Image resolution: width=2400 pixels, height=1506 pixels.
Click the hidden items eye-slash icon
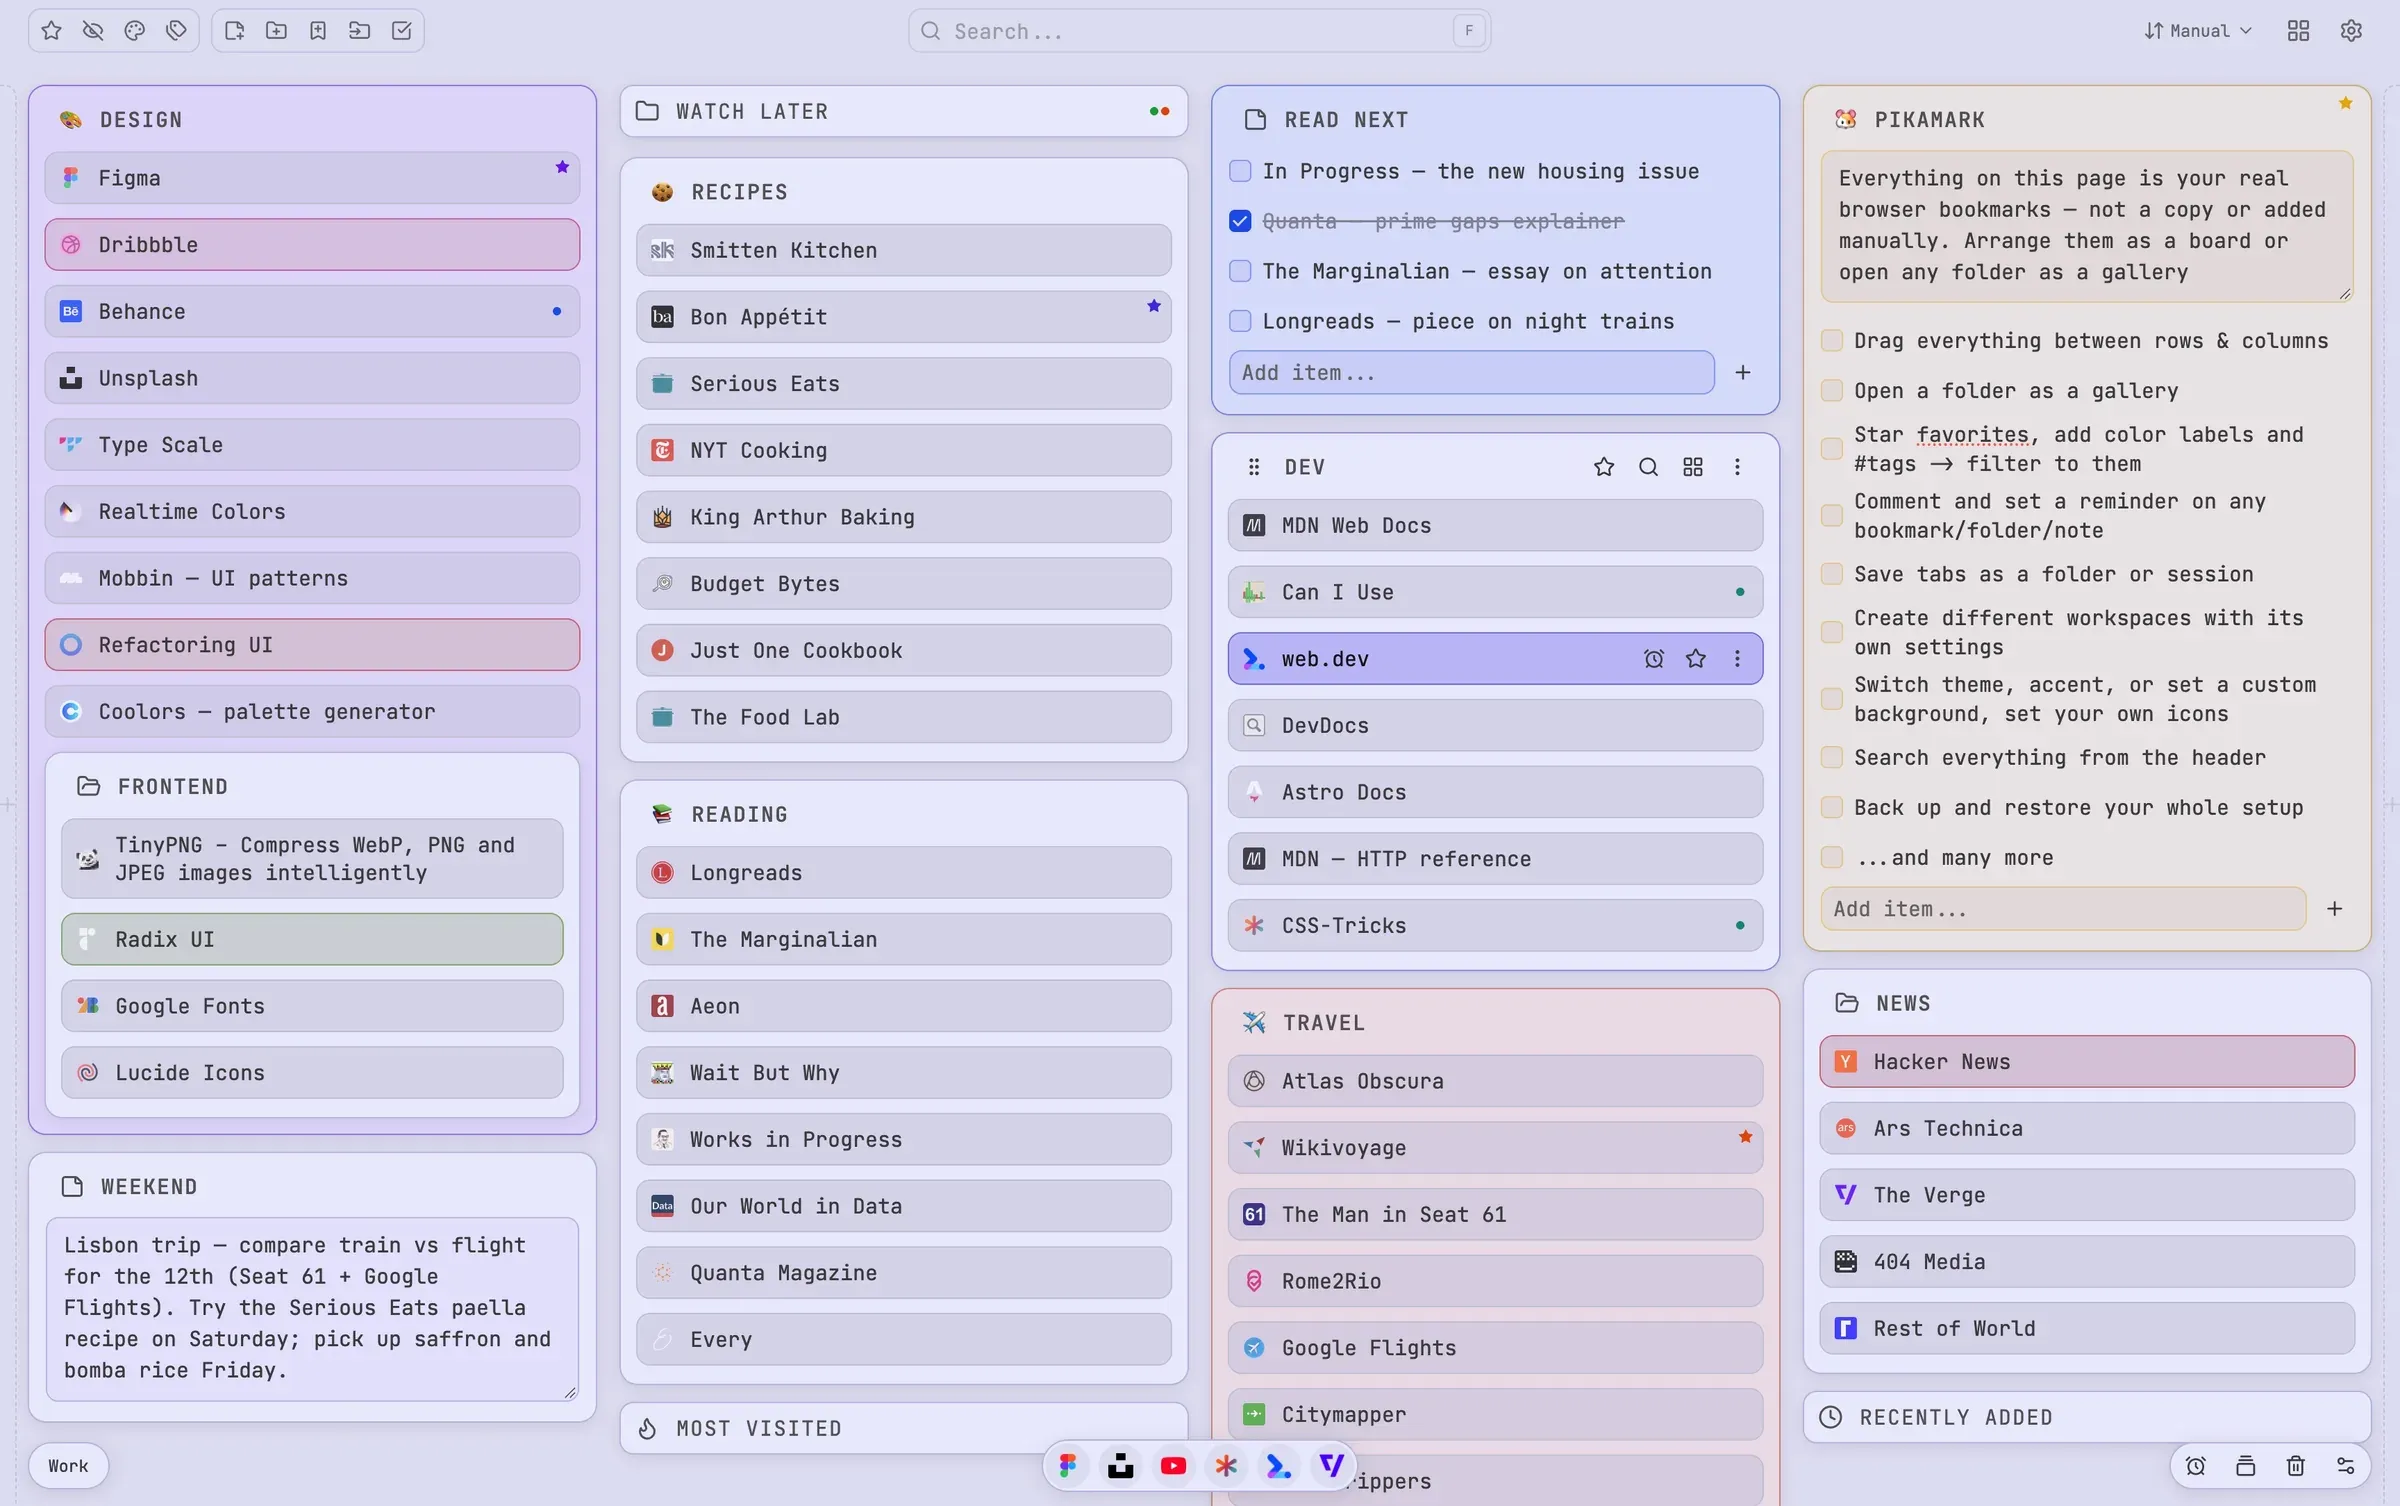pyautogui.click(x=93, y=31)
